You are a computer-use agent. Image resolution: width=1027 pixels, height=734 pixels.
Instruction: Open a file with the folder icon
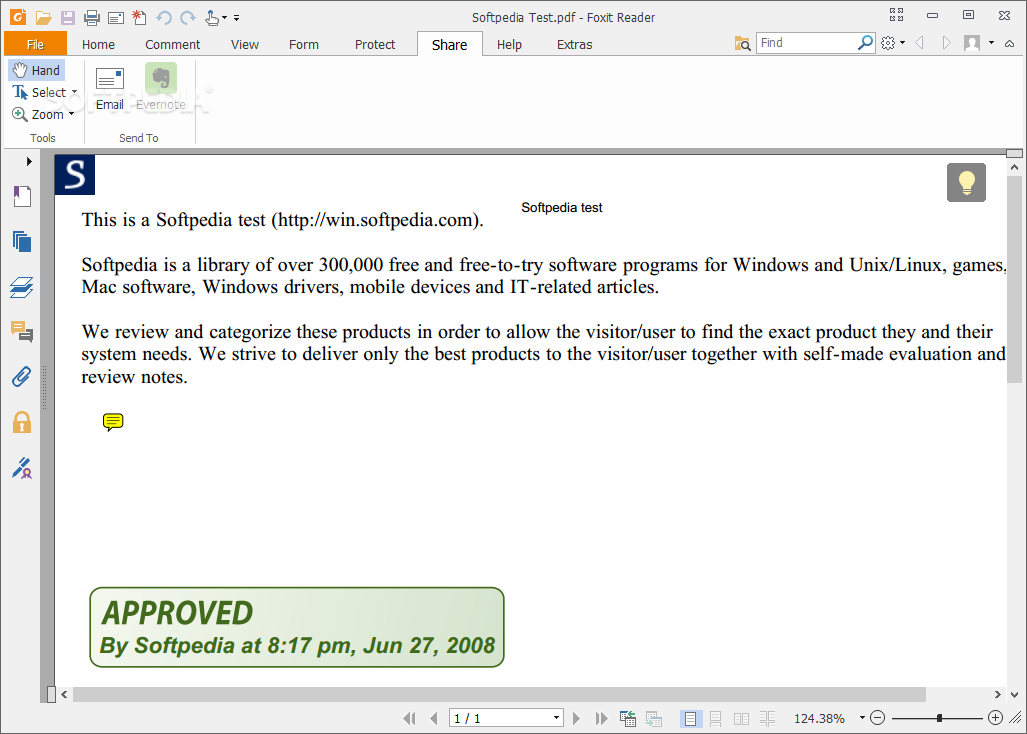43,18
